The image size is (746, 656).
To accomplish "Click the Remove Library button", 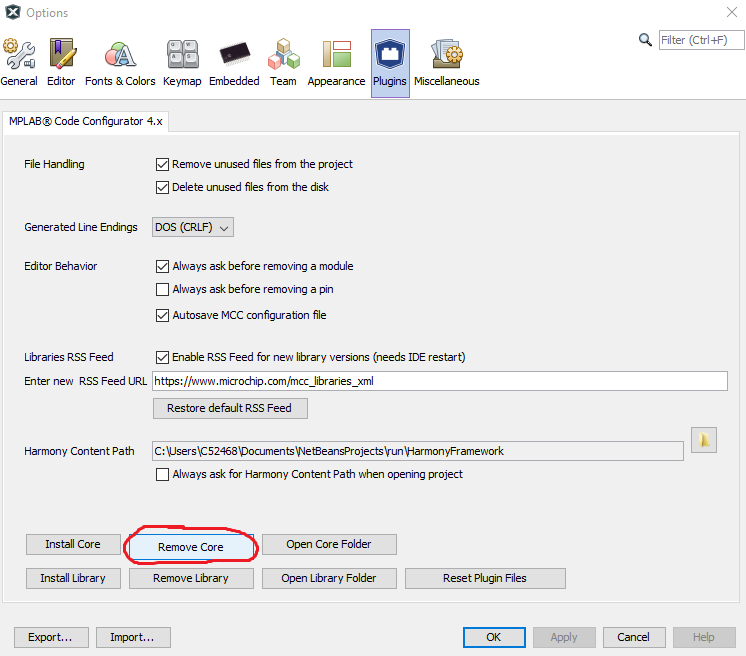I will [x=191, y=578].
